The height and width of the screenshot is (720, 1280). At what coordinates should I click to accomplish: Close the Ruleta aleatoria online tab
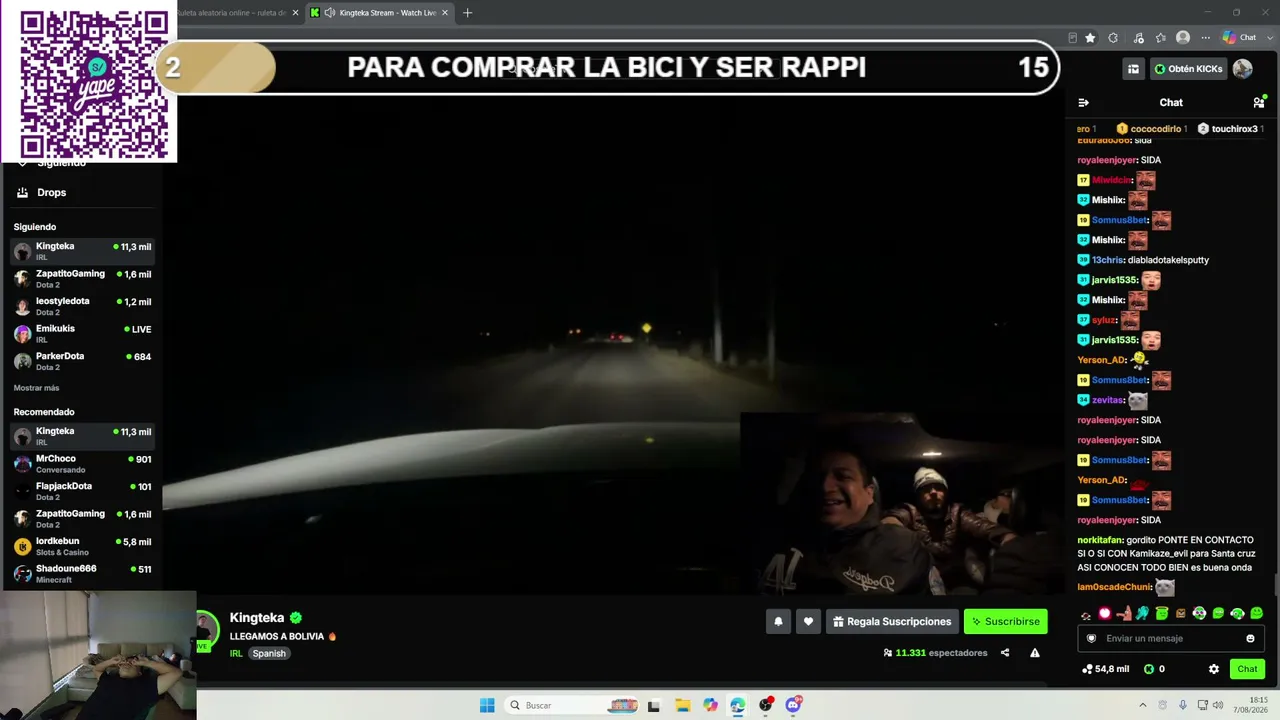(x=295, y=13)
